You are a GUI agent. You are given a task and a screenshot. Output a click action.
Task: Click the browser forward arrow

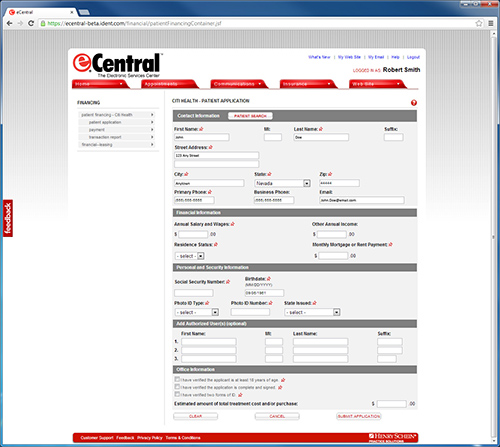click(x=20, y=23)
